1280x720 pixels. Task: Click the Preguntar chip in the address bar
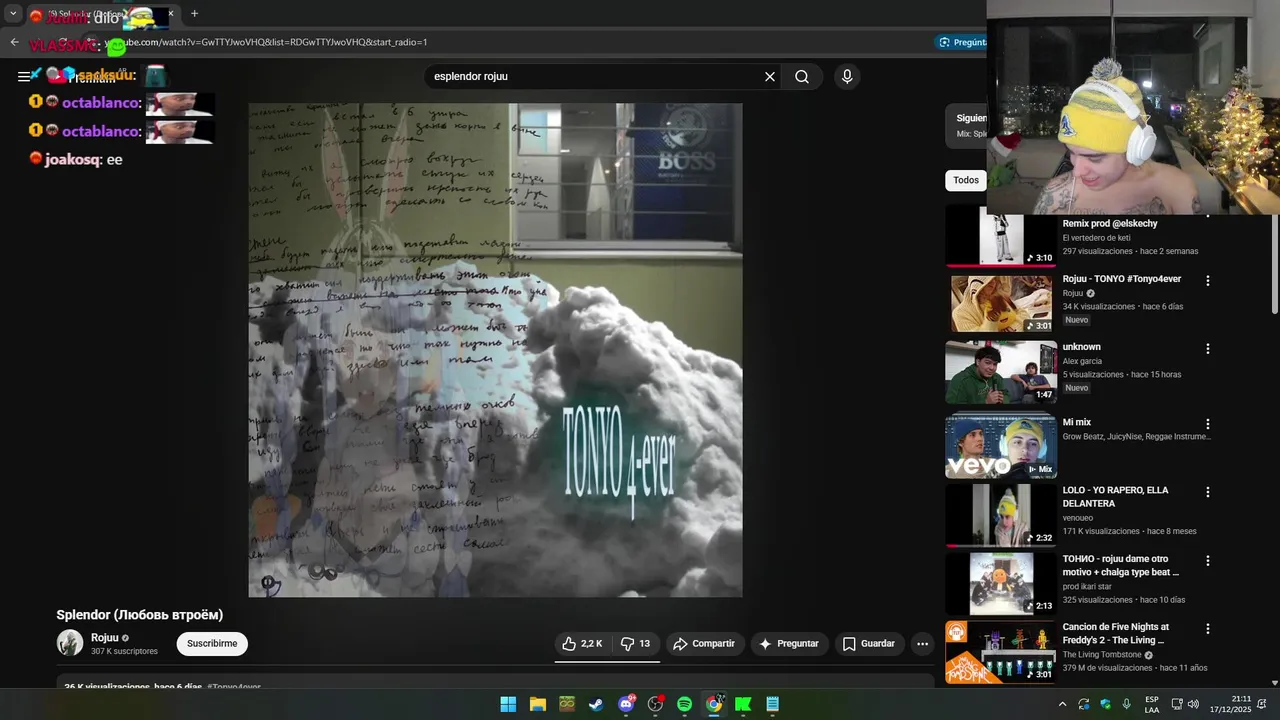point(961,42)
